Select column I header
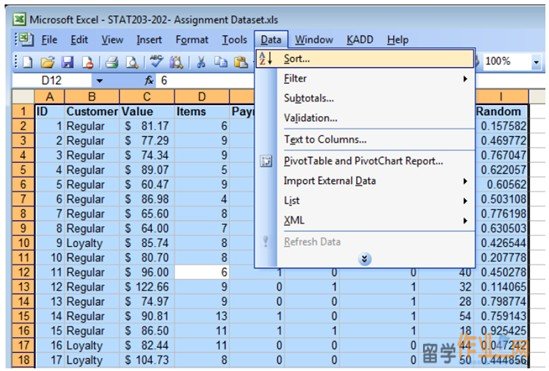This screenshot has width=549, height=371. coord(501,97)
